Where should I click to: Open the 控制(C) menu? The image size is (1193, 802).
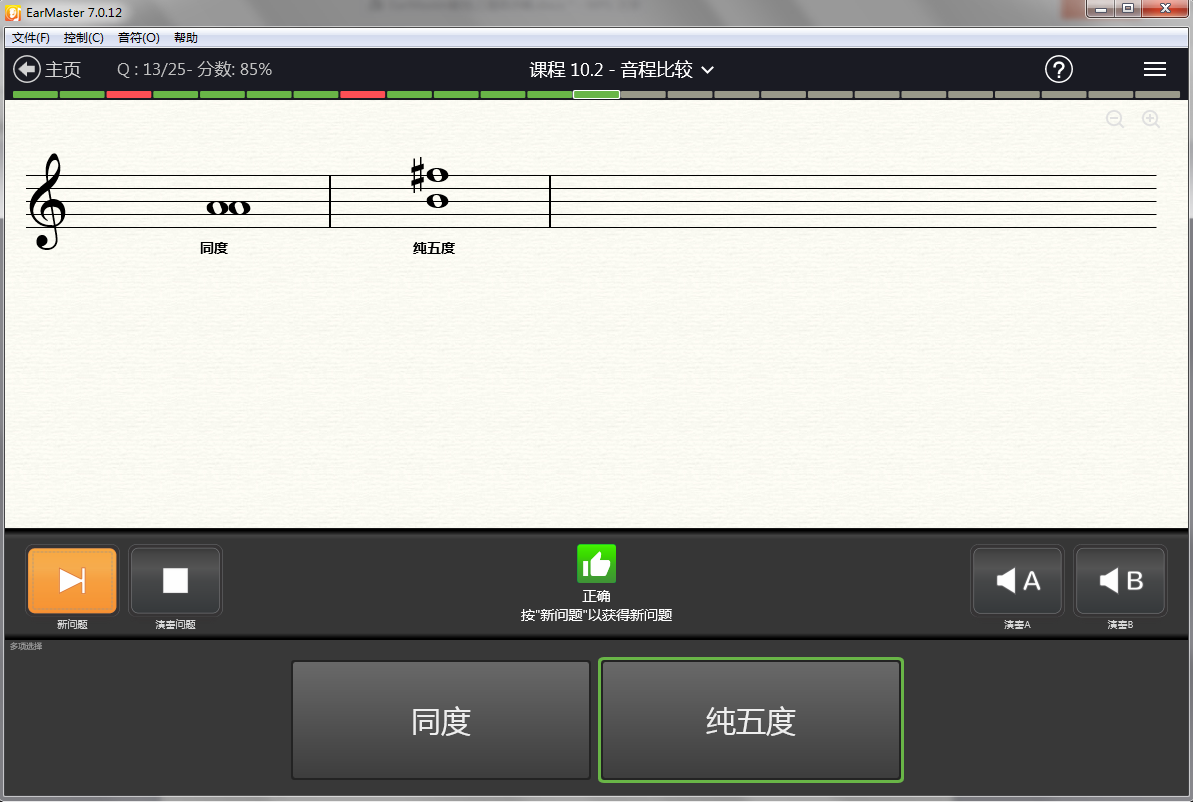pyautogui.click(x=84, y=37)
